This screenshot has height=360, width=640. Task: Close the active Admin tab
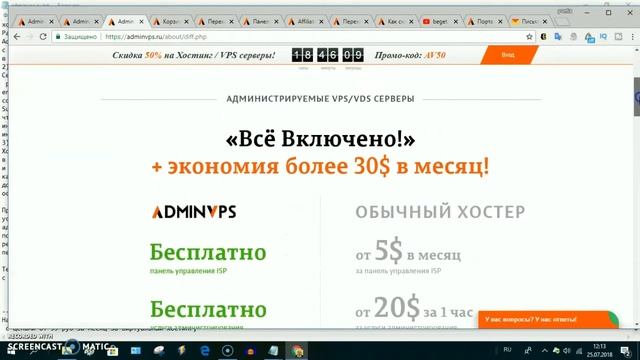(x=142, y=22)
